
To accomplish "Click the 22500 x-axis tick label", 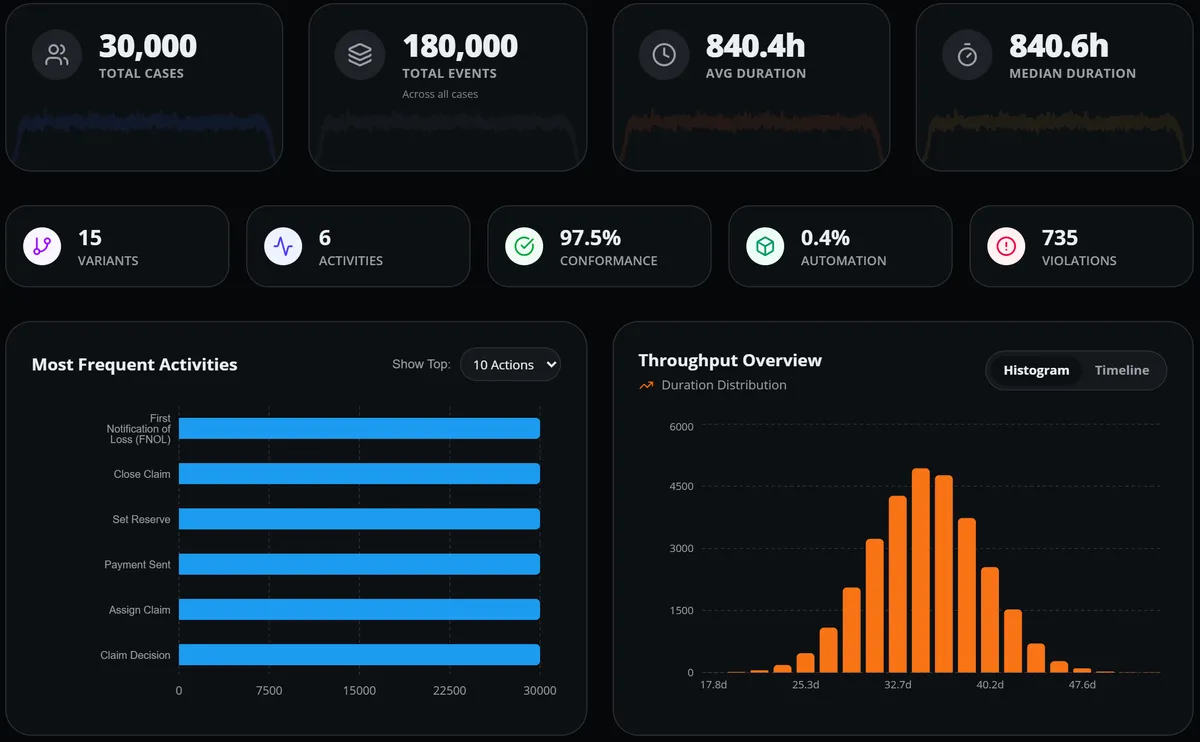I will point(449,691).
